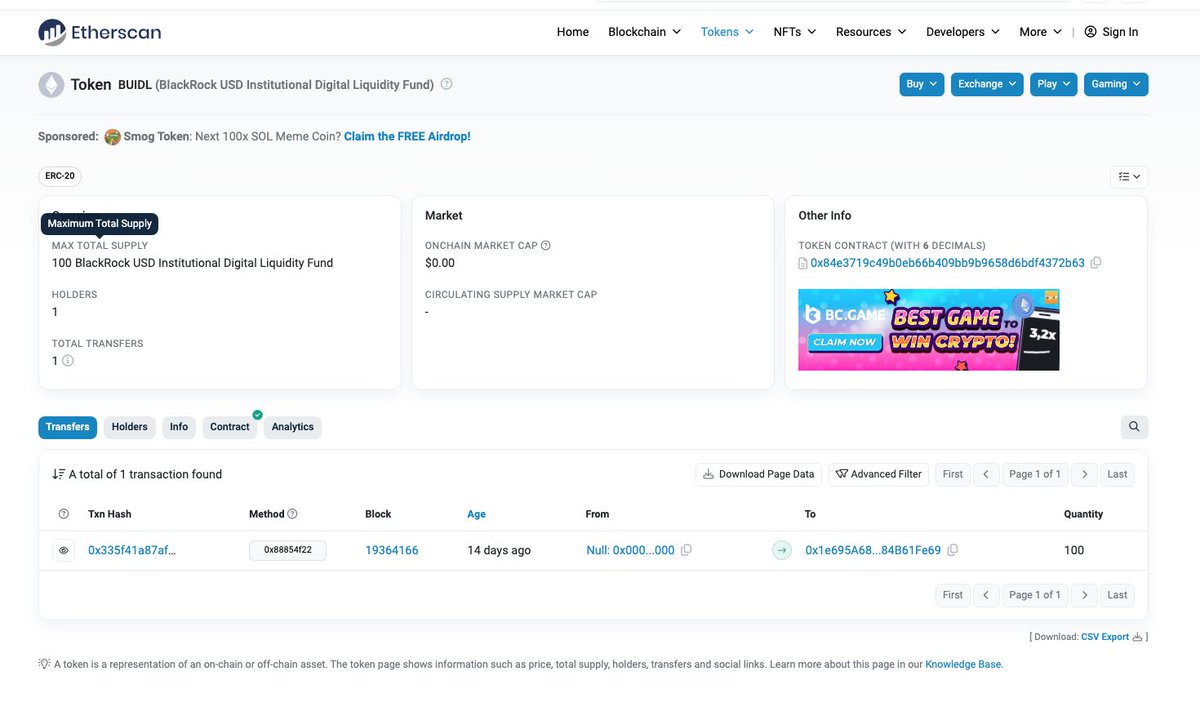Viewport: 1200px width, 720px height.
Task: Go to the next page in the top pagination
Action: point(1085,474)
